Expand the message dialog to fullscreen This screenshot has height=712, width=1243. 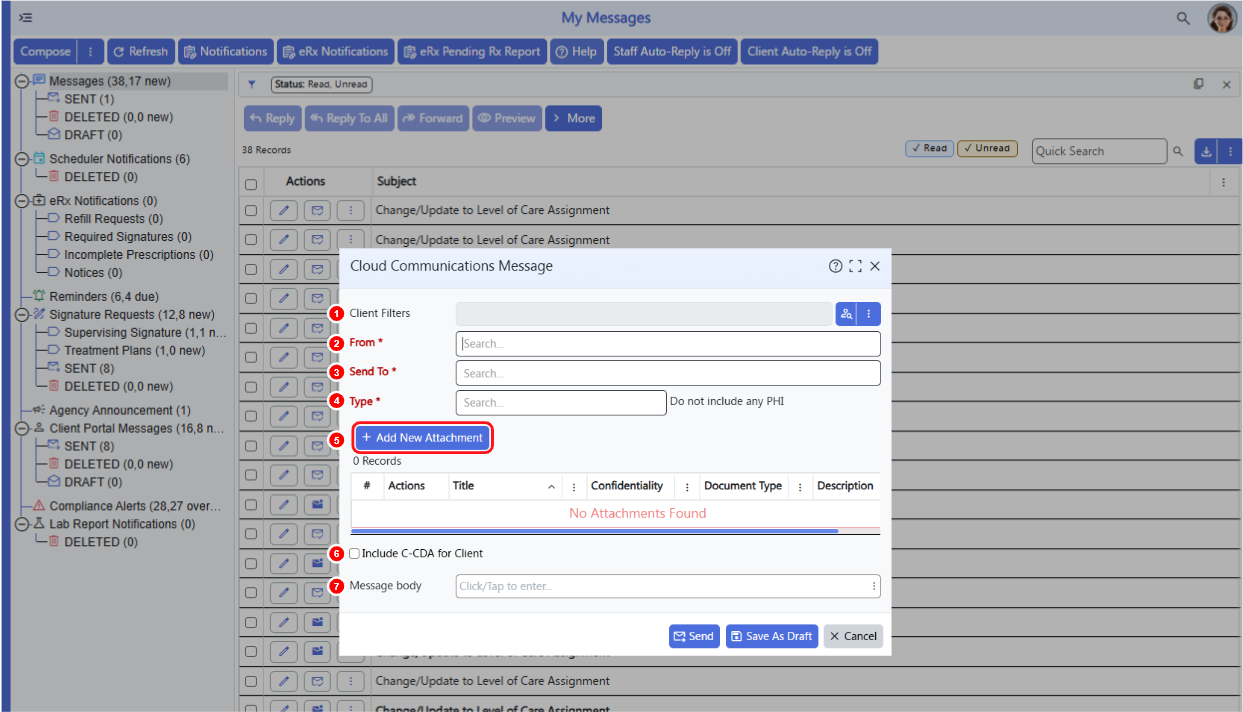[x=855, y=266]
